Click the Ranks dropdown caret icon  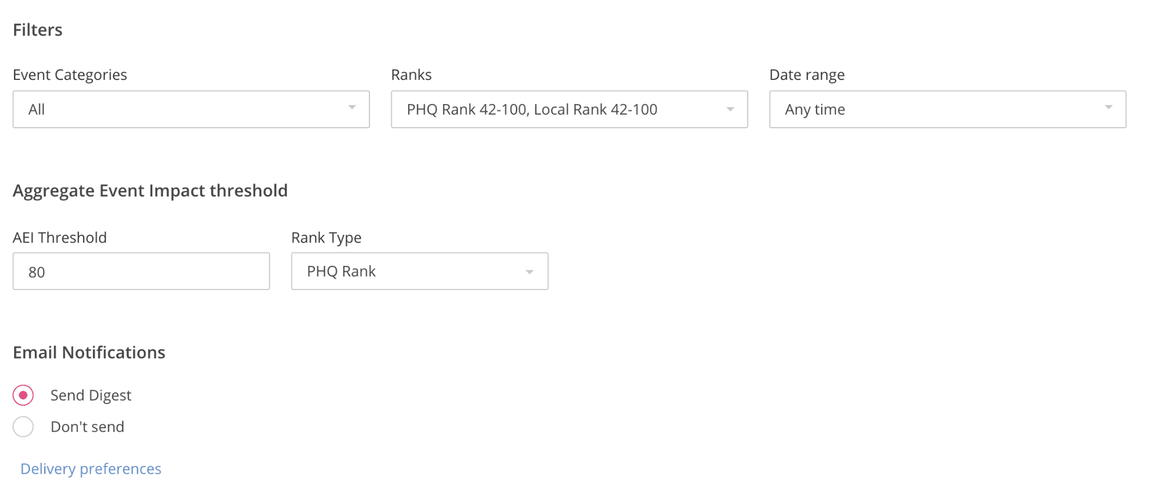coord(730,109)
